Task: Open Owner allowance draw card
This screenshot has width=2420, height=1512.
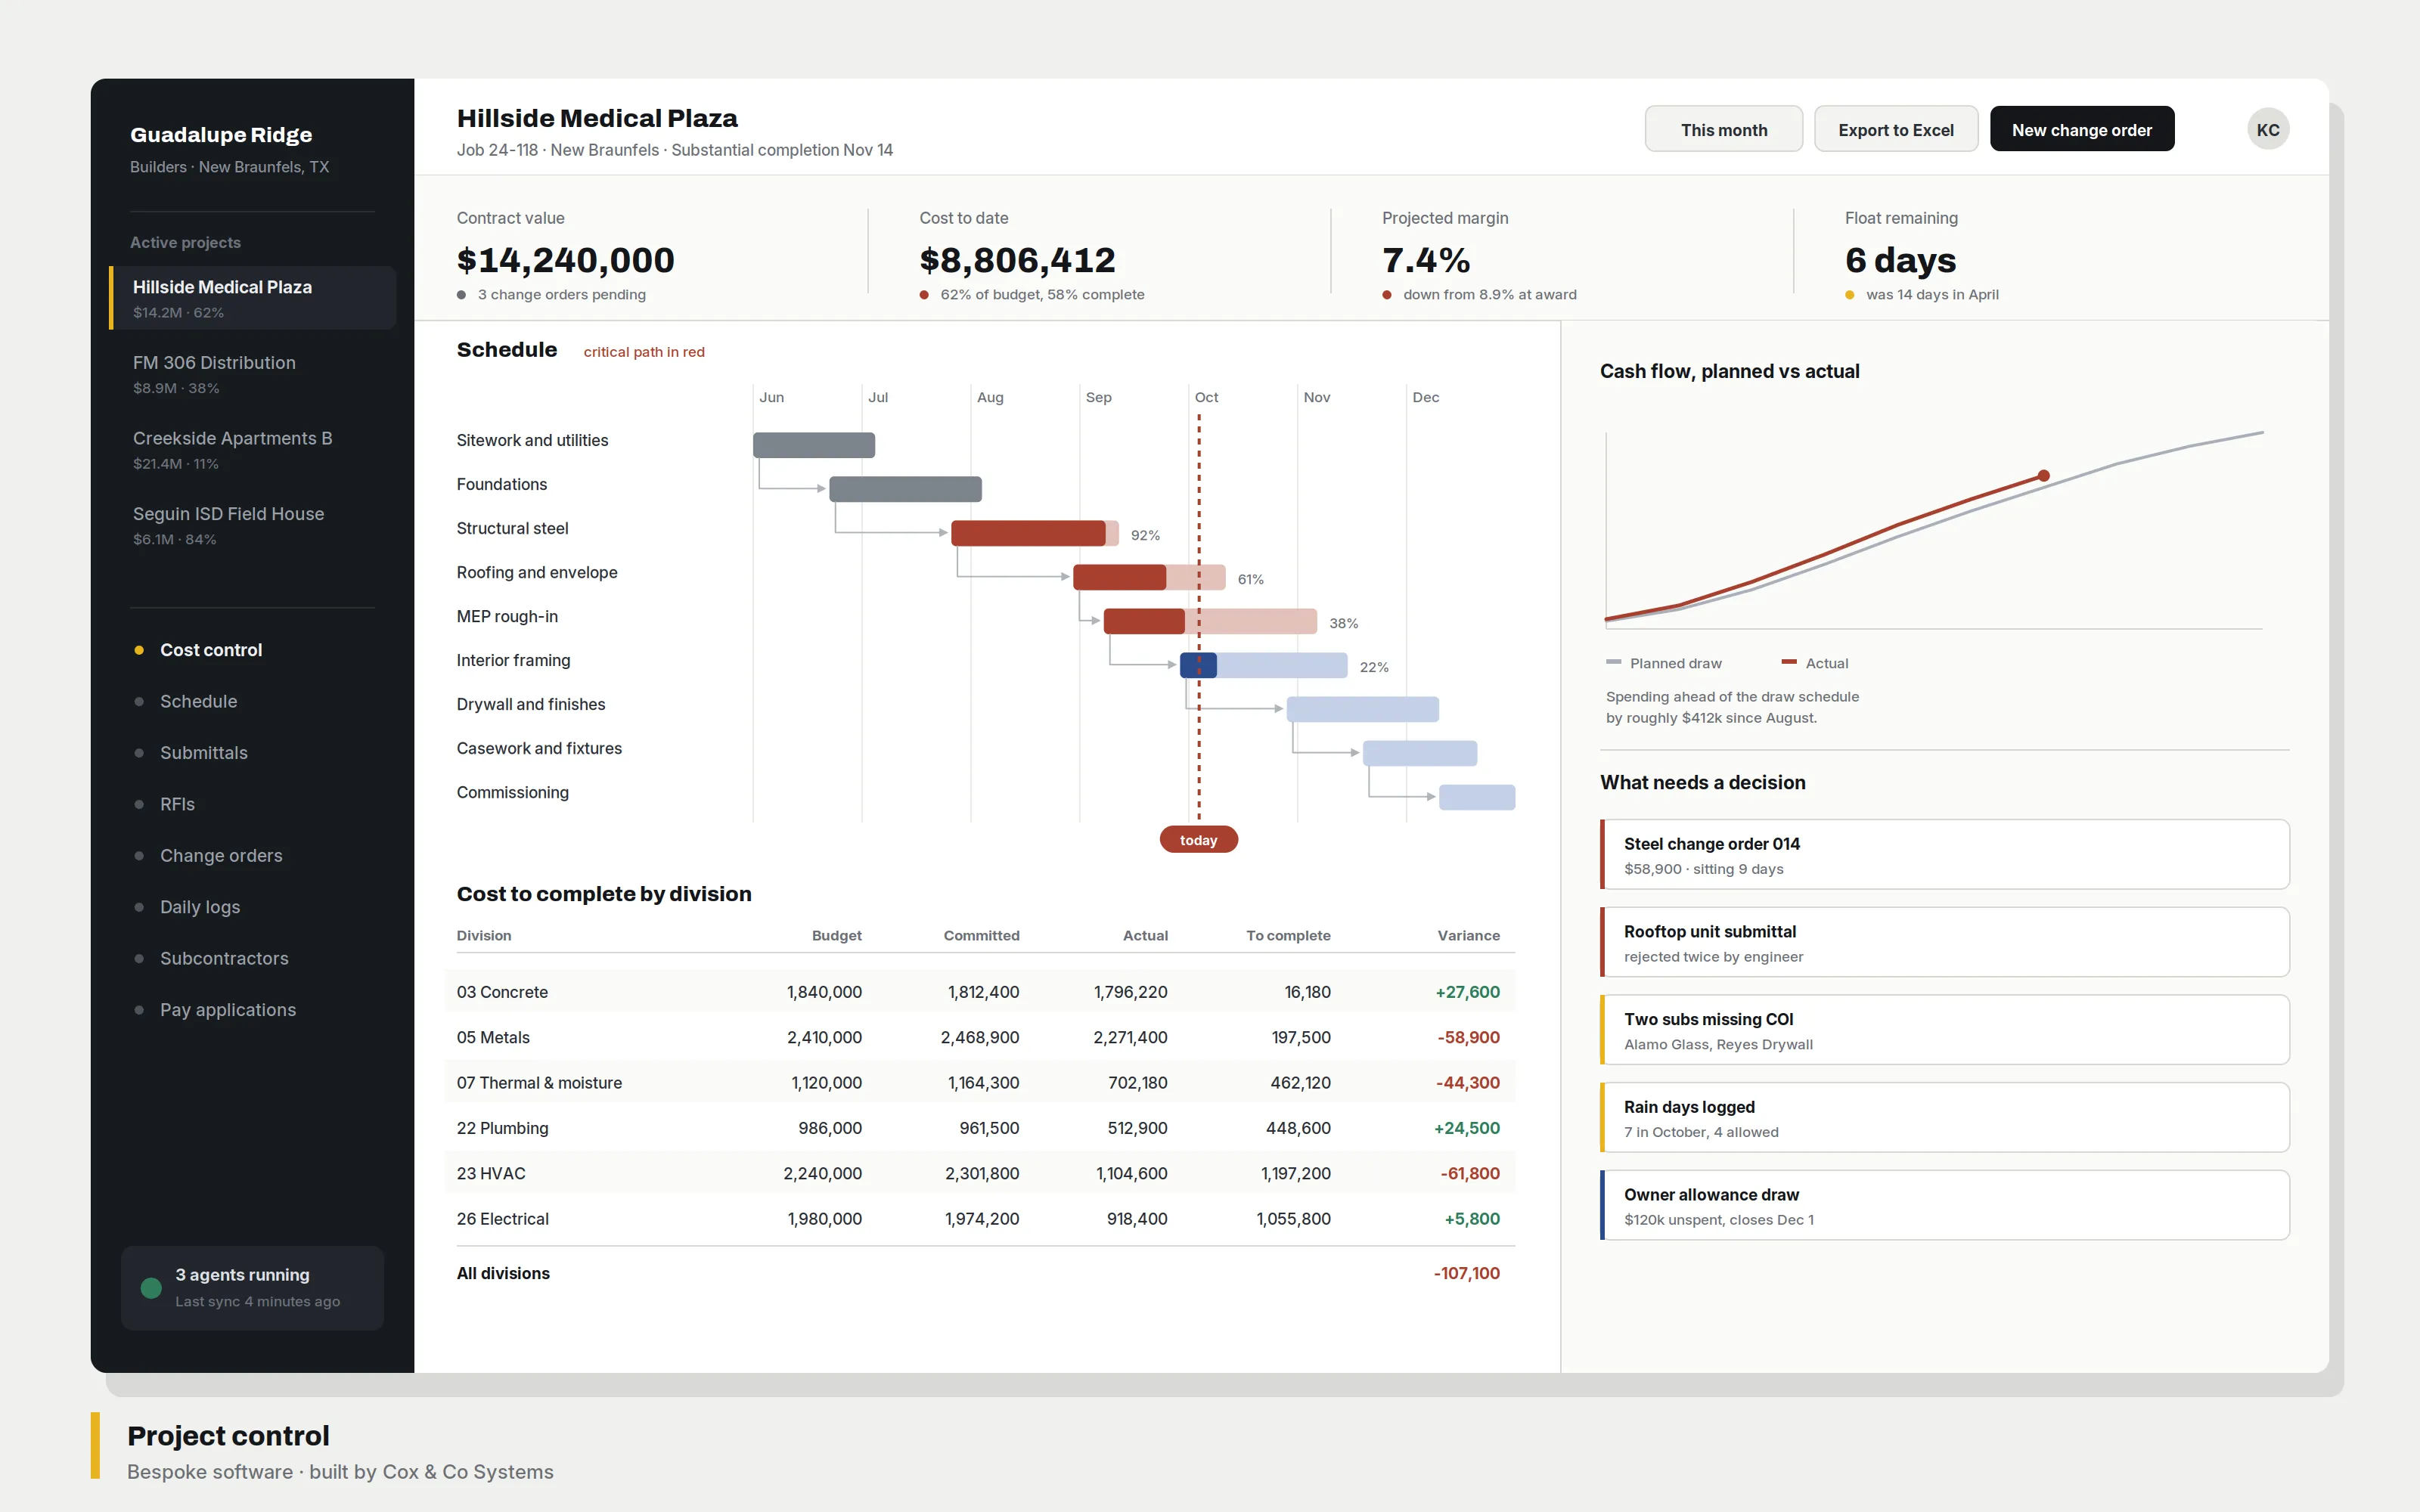Action: (x=1944, y=1205)
